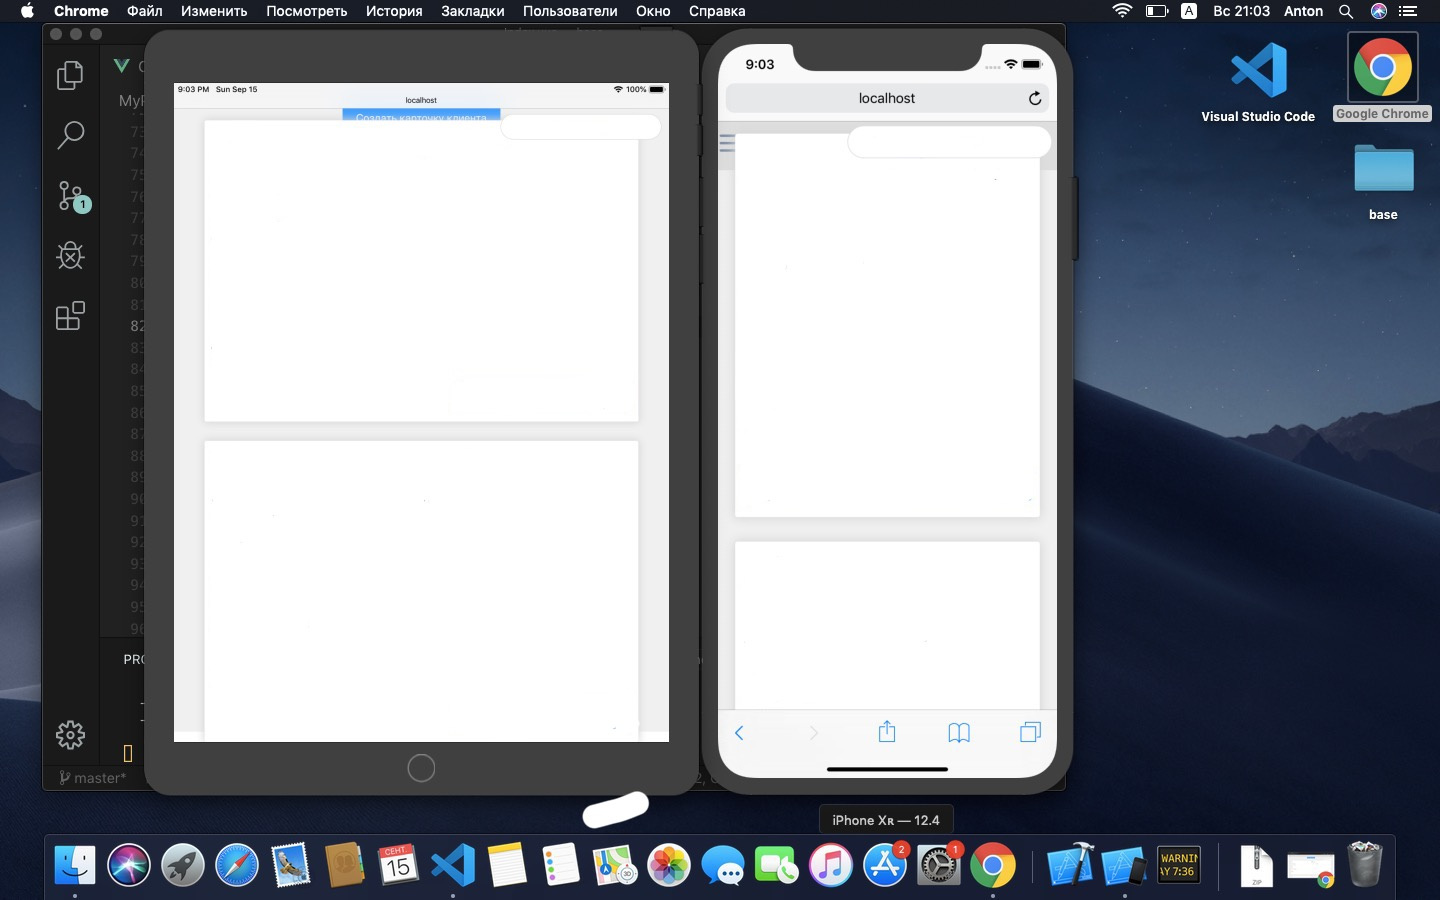Open the Посмотреть menu
This screenshot has height=900, width=1440.
click(x=306, y=11)
